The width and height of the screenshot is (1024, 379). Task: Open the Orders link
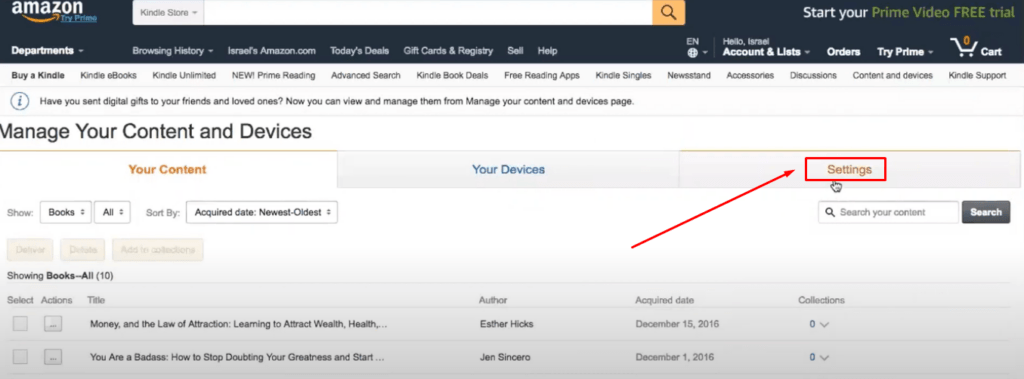tap(843, 52)
